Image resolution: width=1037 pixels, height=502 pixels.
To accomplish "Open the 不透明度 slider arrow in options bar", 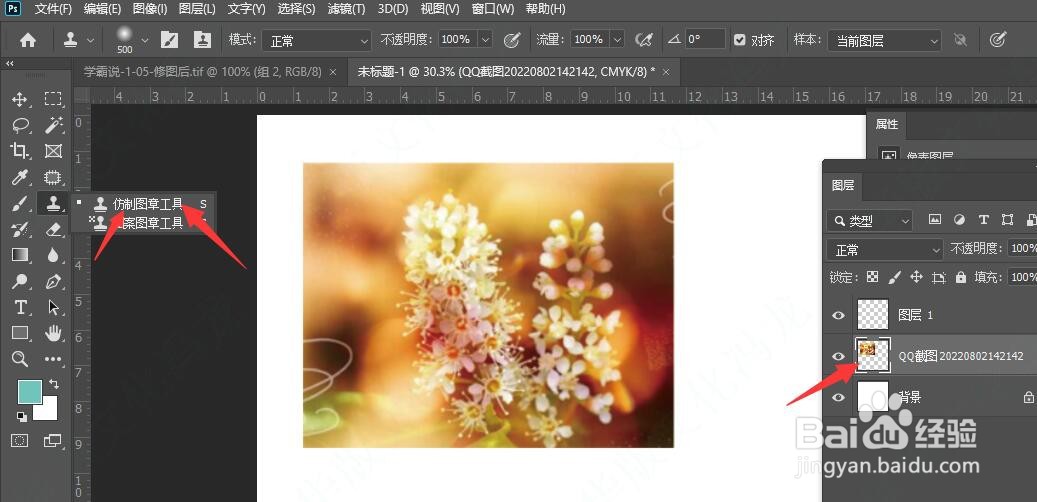I will tap(486, 40).
